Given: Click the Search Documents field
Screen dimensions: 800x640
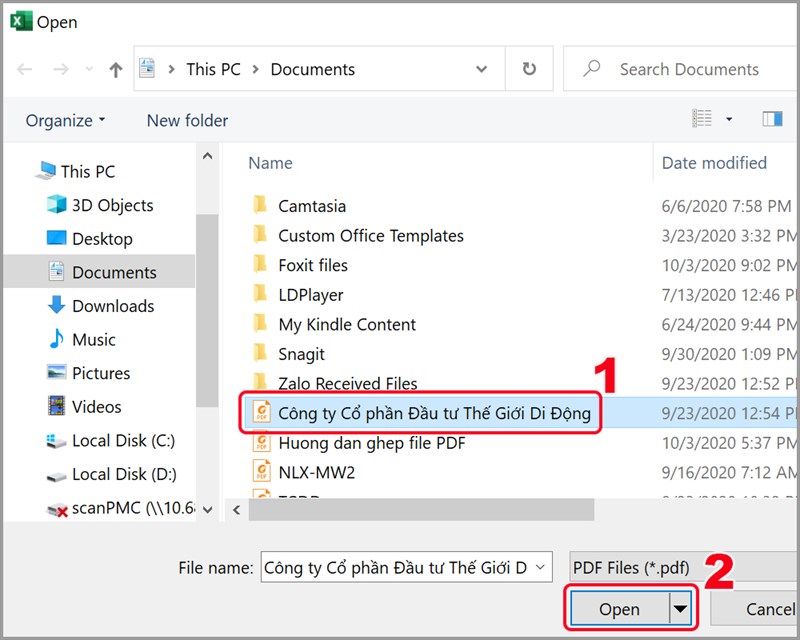Looking at the screenshot, I should tap(682, 69).
